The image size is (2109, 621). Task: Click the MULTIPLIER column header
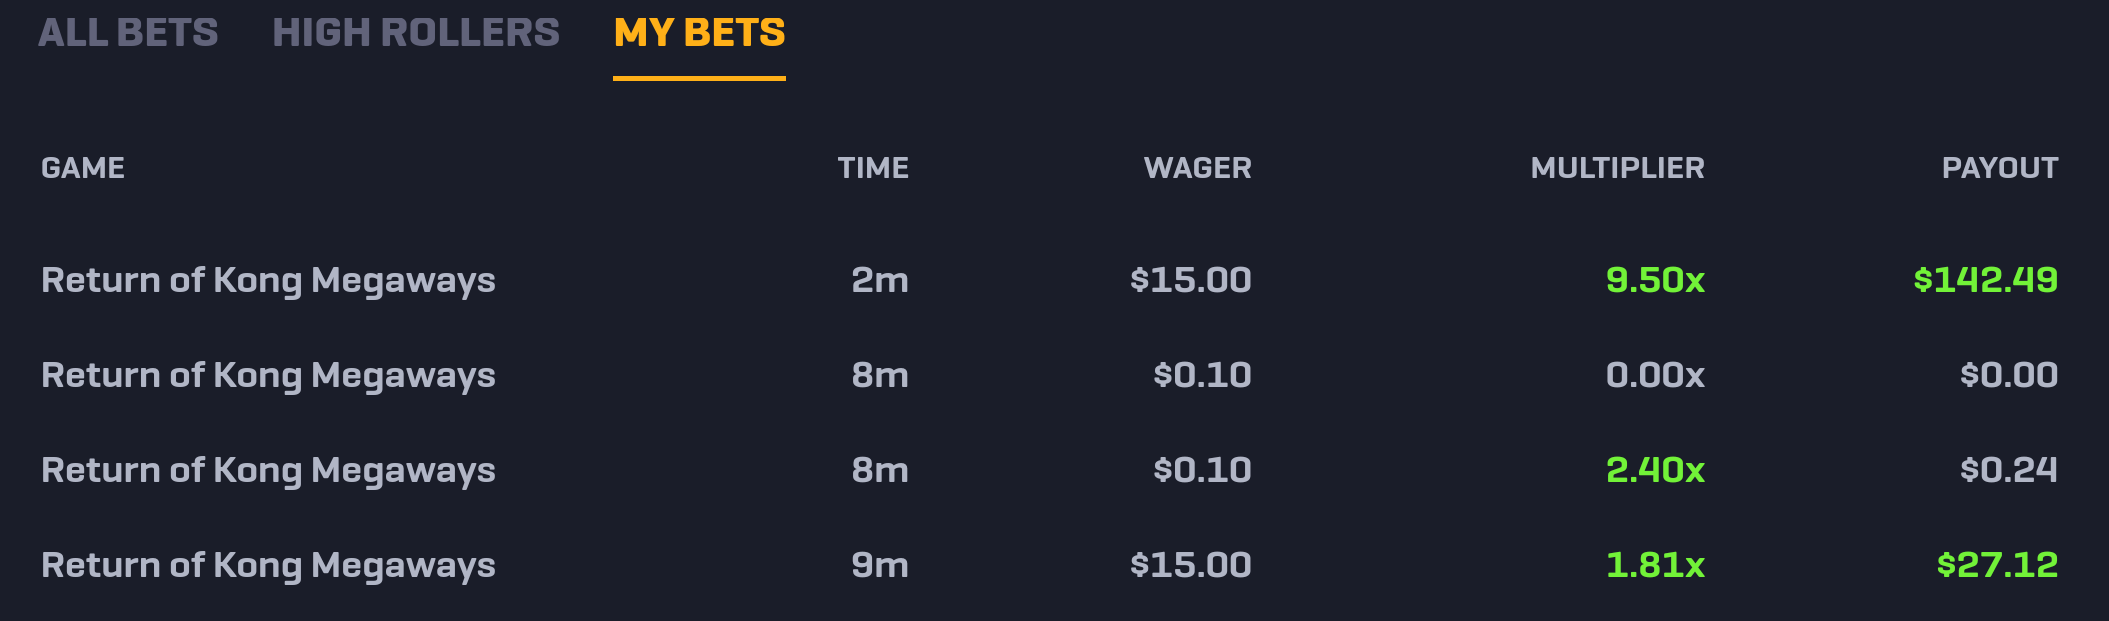(1617, 168)
